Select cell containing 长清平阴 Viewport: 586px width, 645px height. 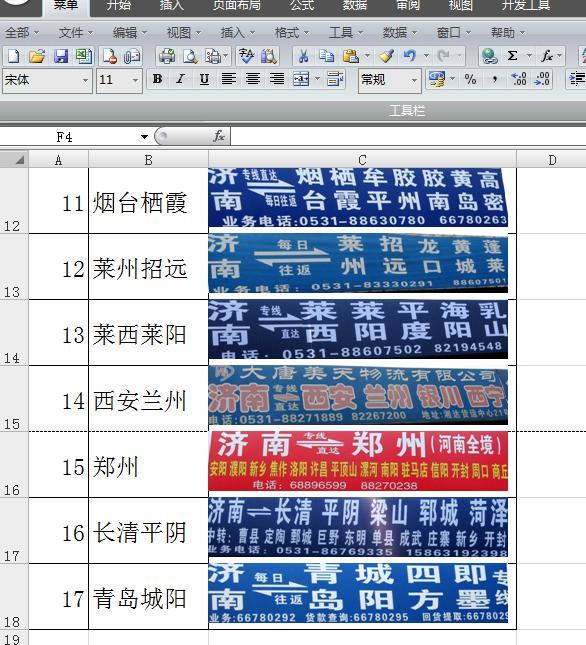pyautogui.click(x=148, y=531)
